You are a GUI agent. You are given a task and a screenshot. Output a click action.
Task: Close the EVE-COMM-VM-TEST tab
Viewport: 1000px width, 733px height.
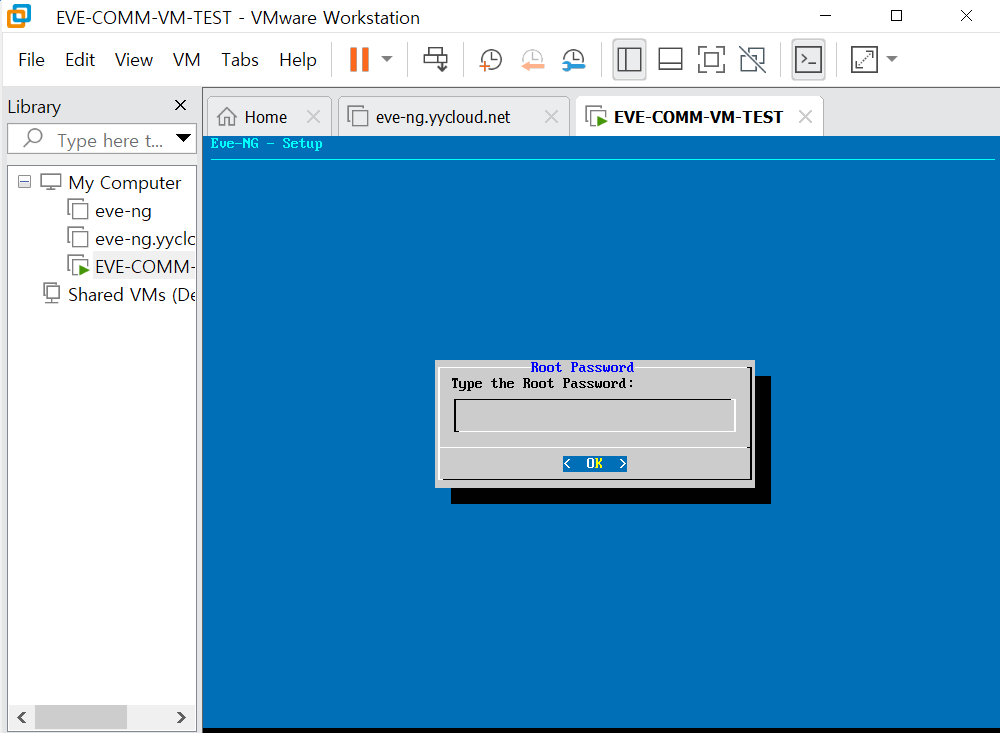[x=805, y=117]
